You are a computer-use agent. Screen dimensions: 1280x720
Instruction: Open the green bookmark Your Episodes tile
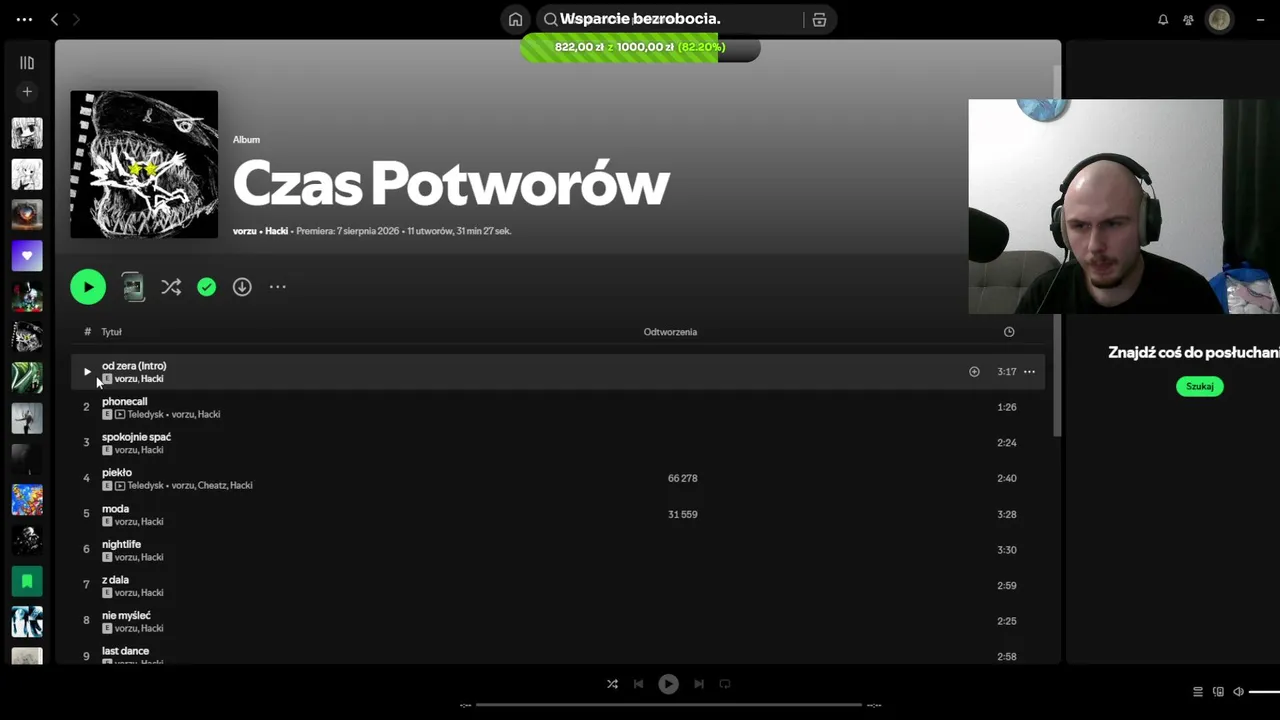27,581
